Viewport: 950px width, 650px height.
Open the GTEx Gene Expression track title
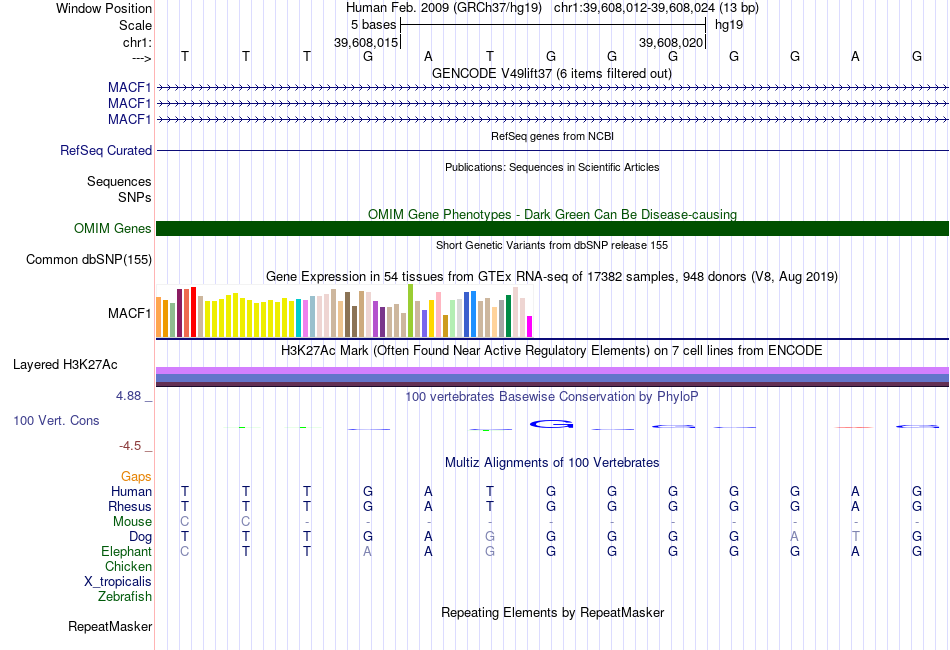click(x=552, y=277)
